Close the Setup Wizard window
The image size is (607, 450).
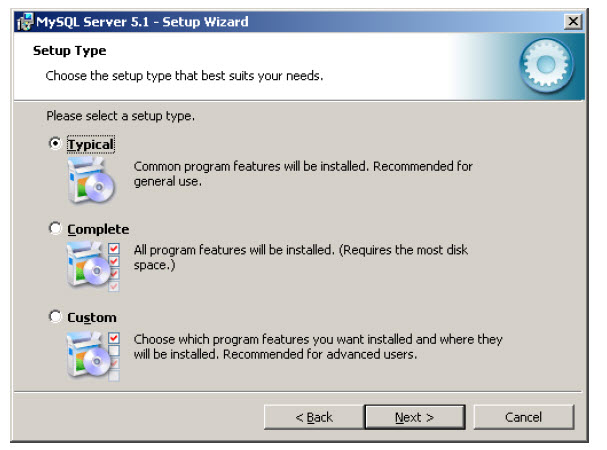573,21
